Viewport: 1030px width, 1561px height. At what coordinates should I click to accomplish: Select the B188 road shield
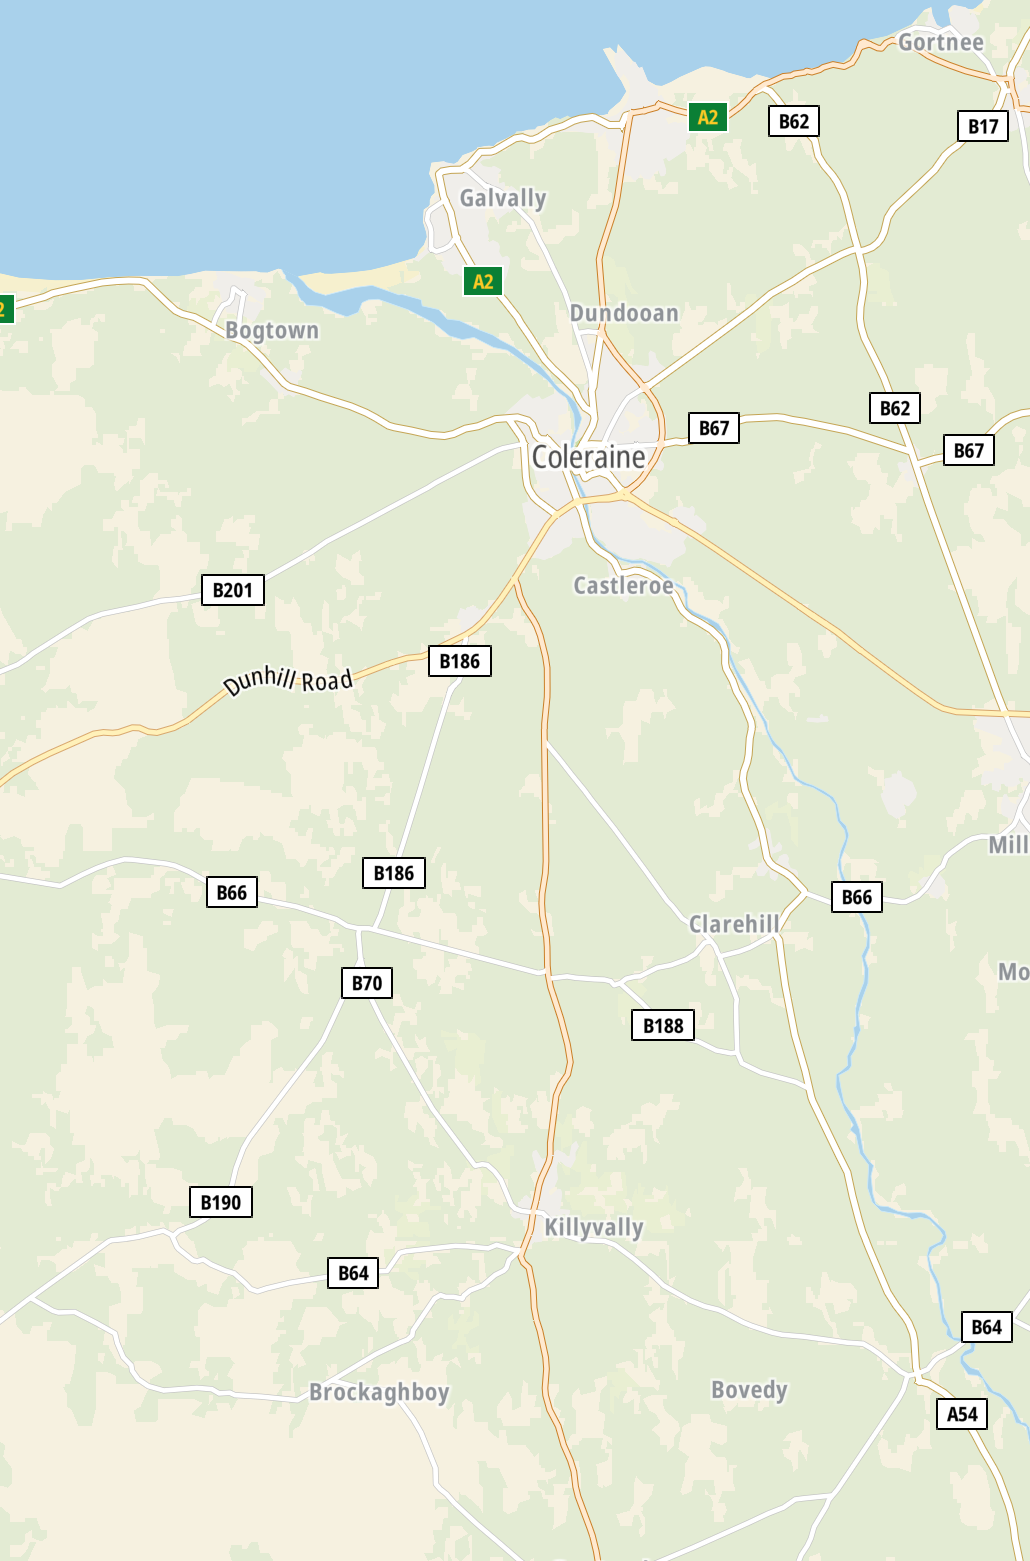[663, 1025]
